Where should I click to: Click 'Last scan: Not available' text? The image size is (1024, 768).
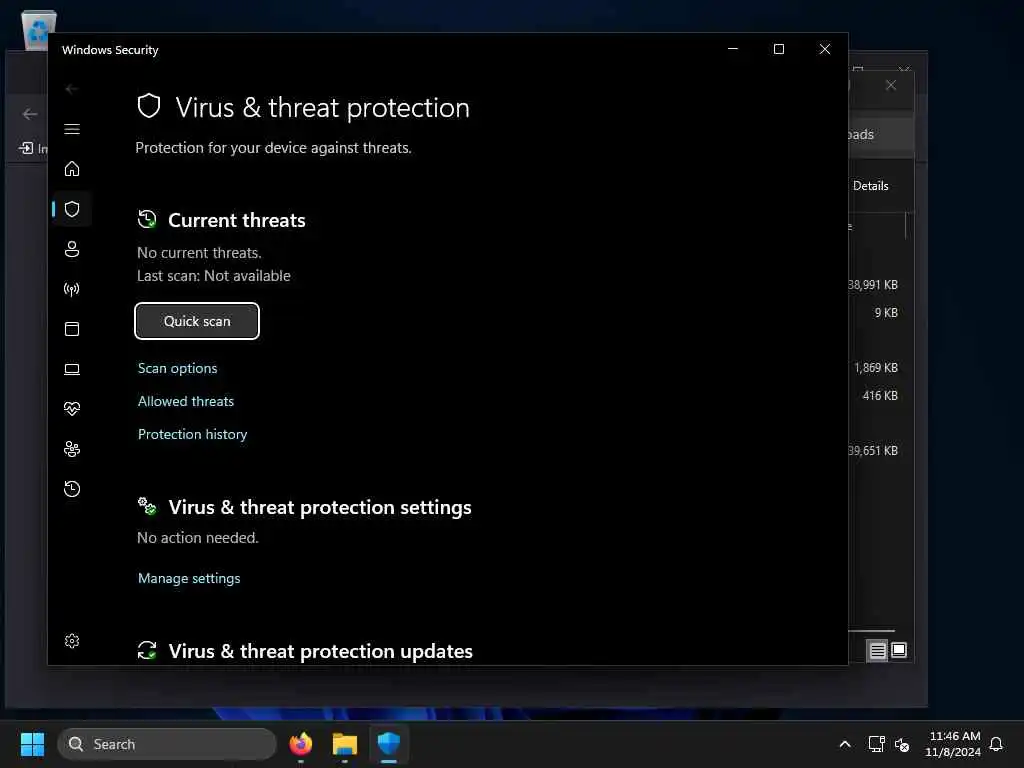[214, 276]
